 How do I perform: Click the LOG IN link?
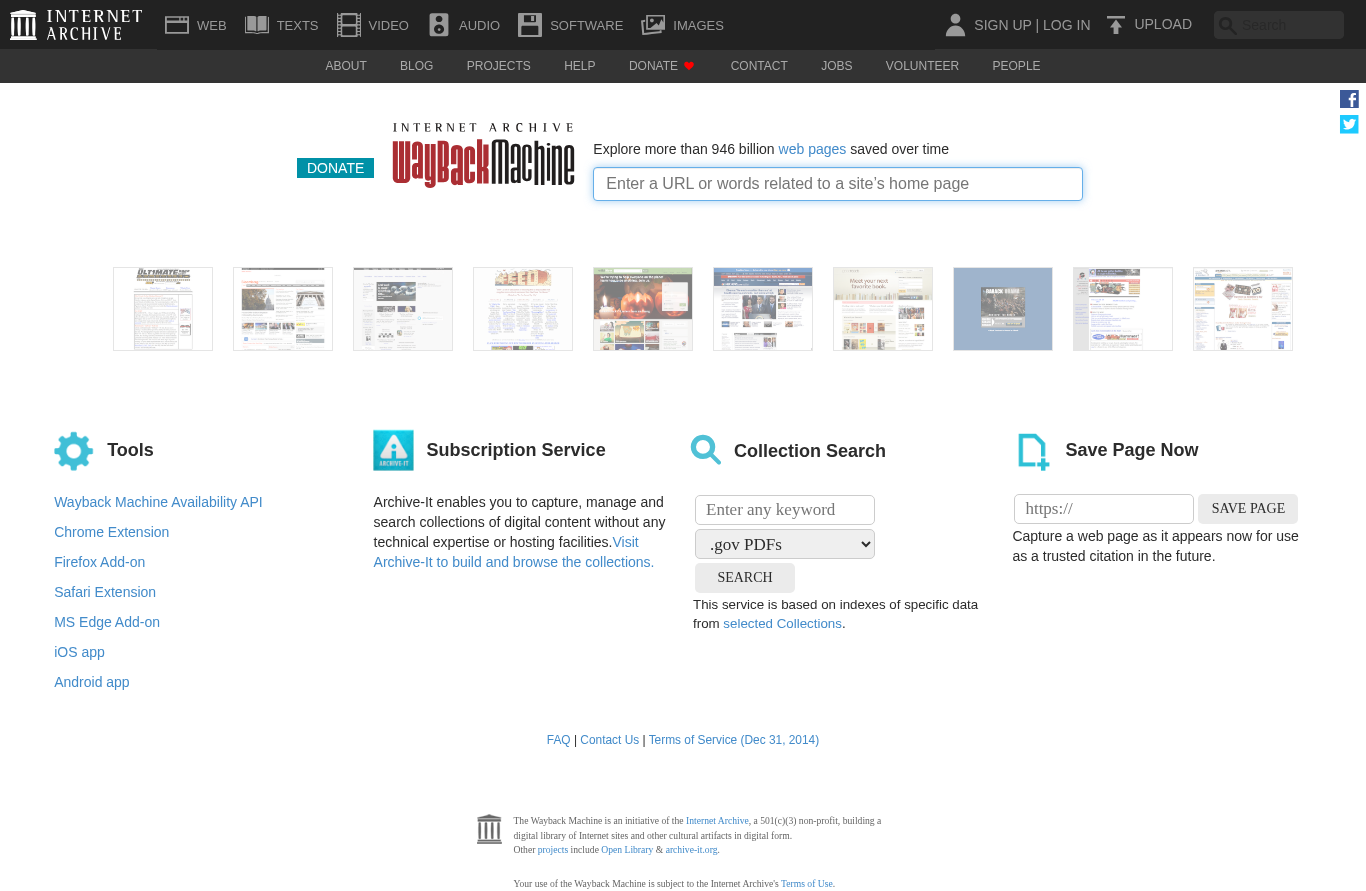tap(1067, 25)
